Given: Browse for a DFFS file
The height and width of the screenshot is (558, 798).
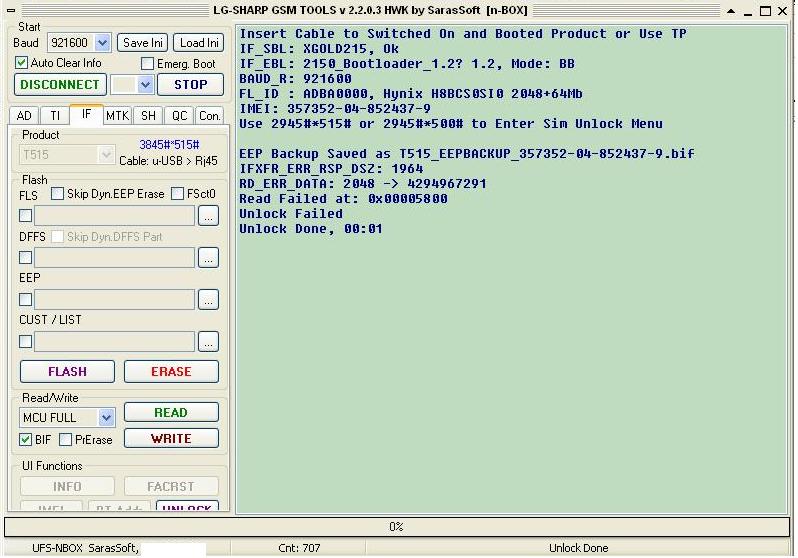Looking at the screenshot, I should (x=208, y=258).
